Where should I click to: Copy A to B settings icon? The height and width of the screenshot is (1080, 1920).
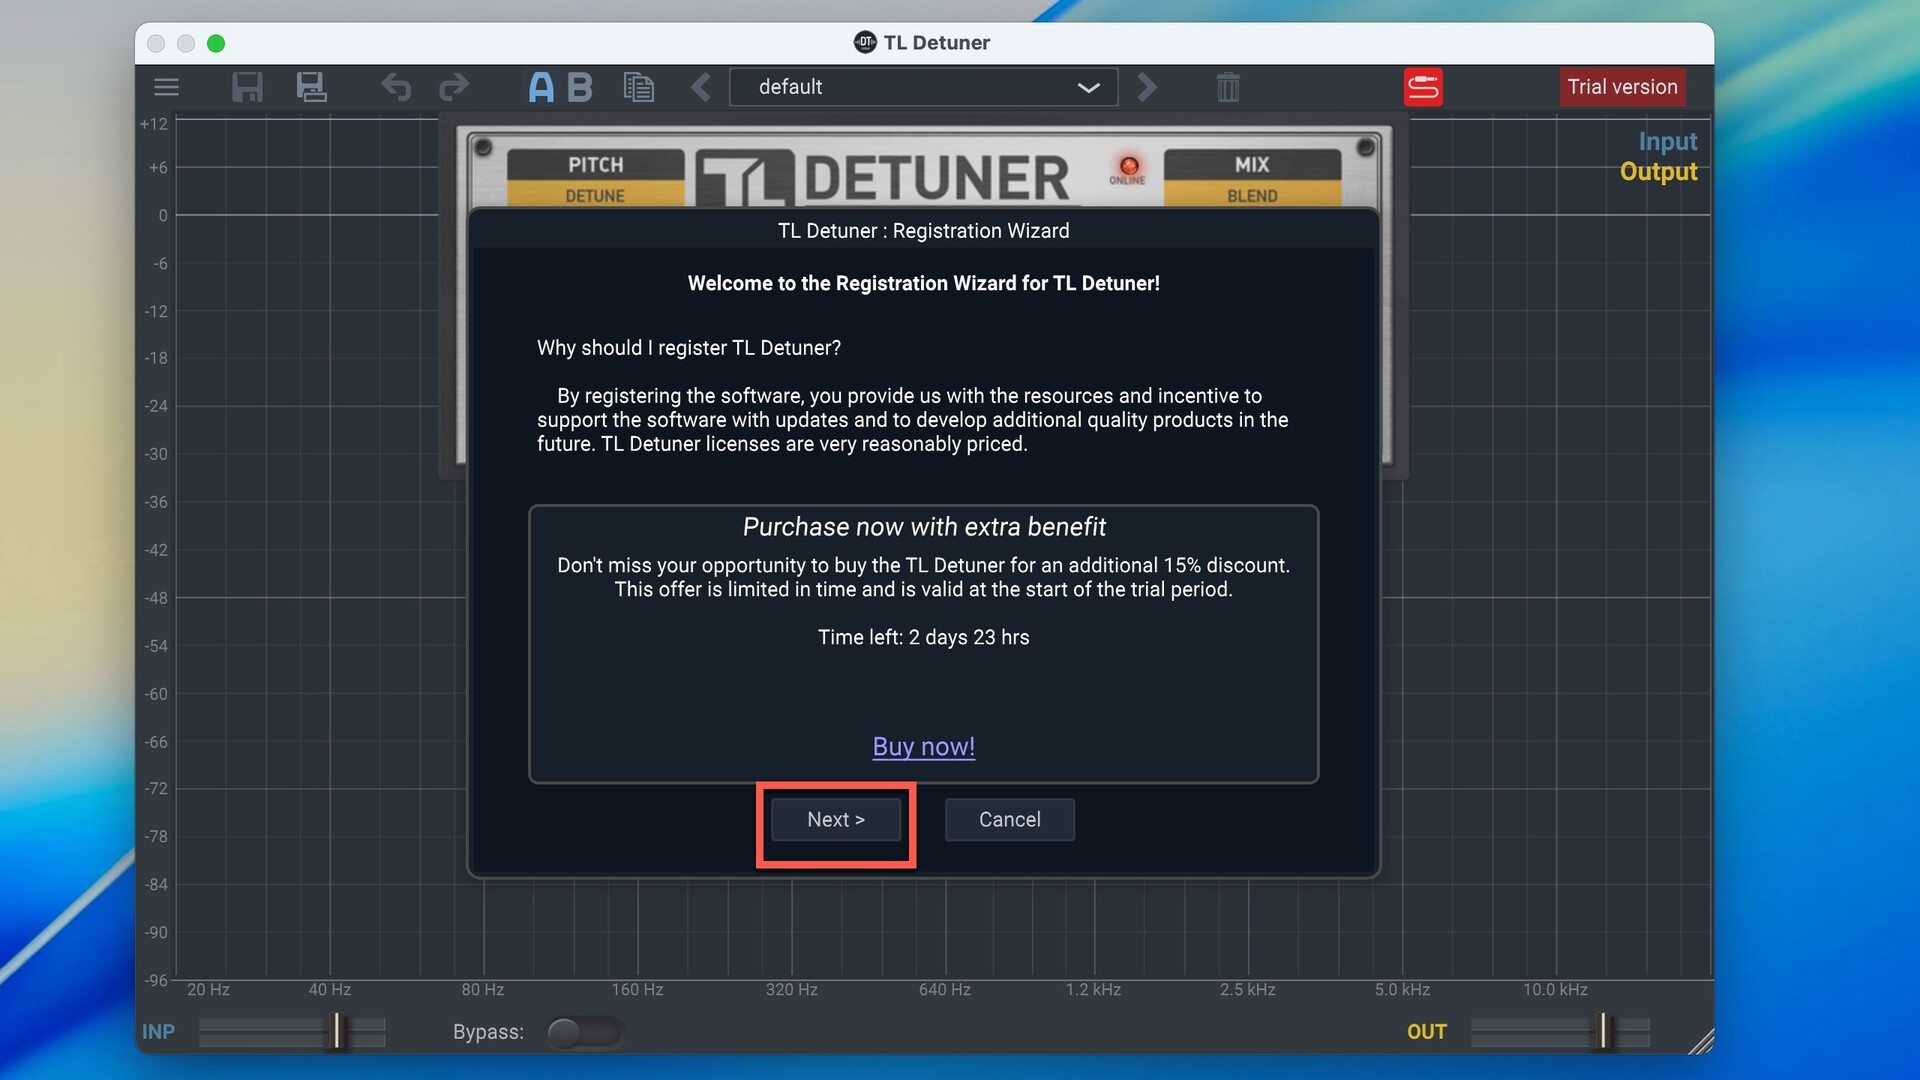click(638, 87)
